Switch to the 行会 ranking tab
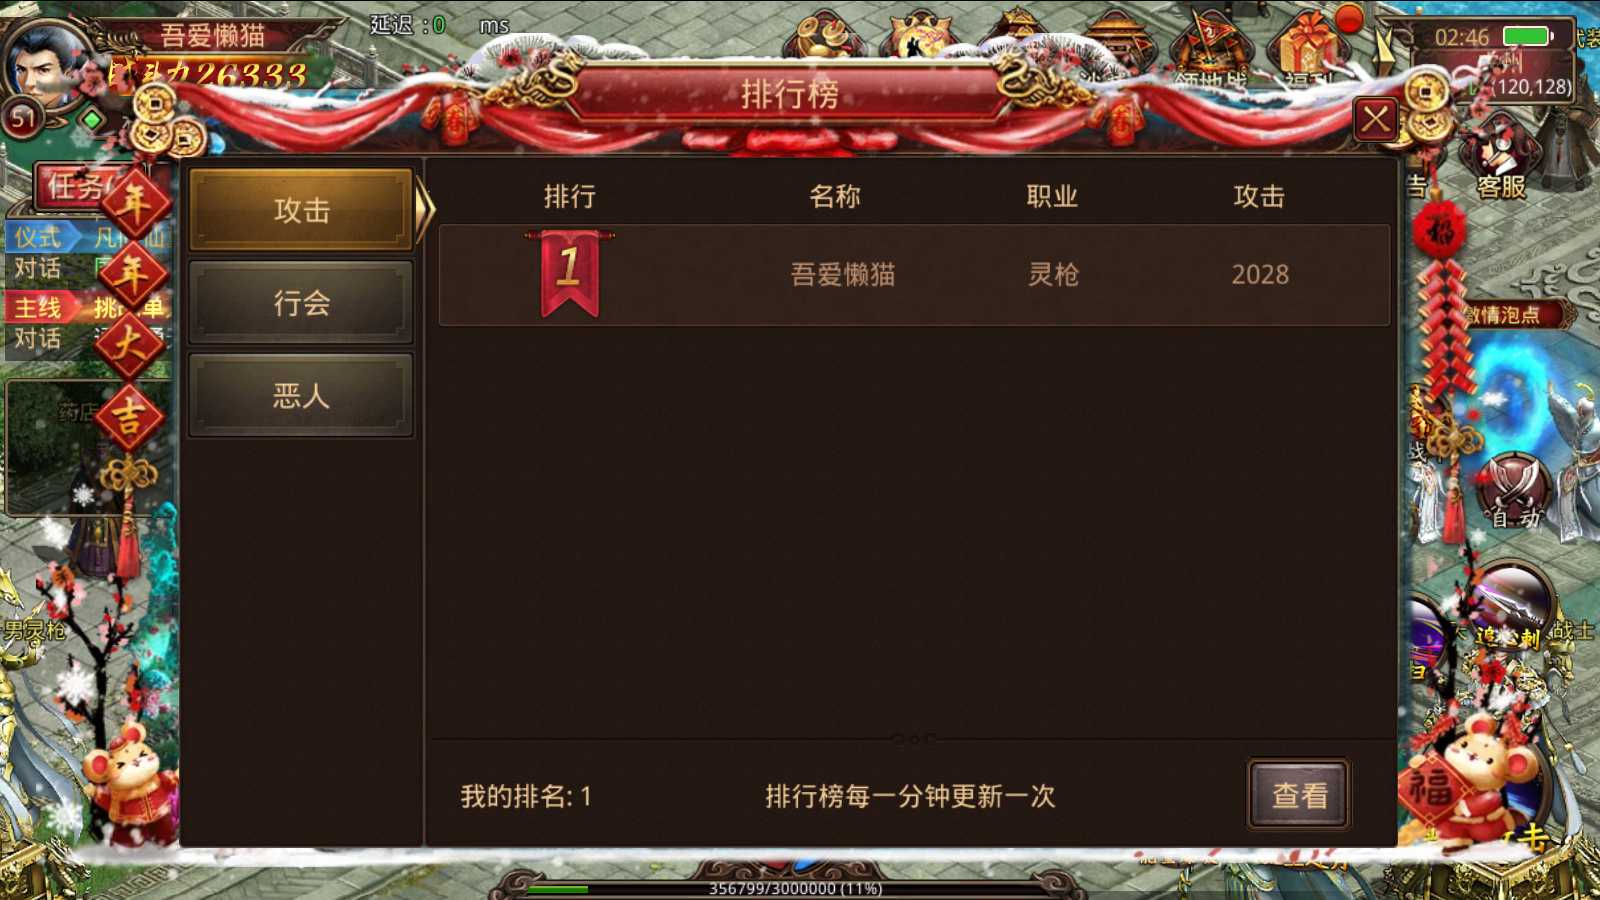This screenshot has height=900, width=1600. pyautogui.click(x=301, y=303)
